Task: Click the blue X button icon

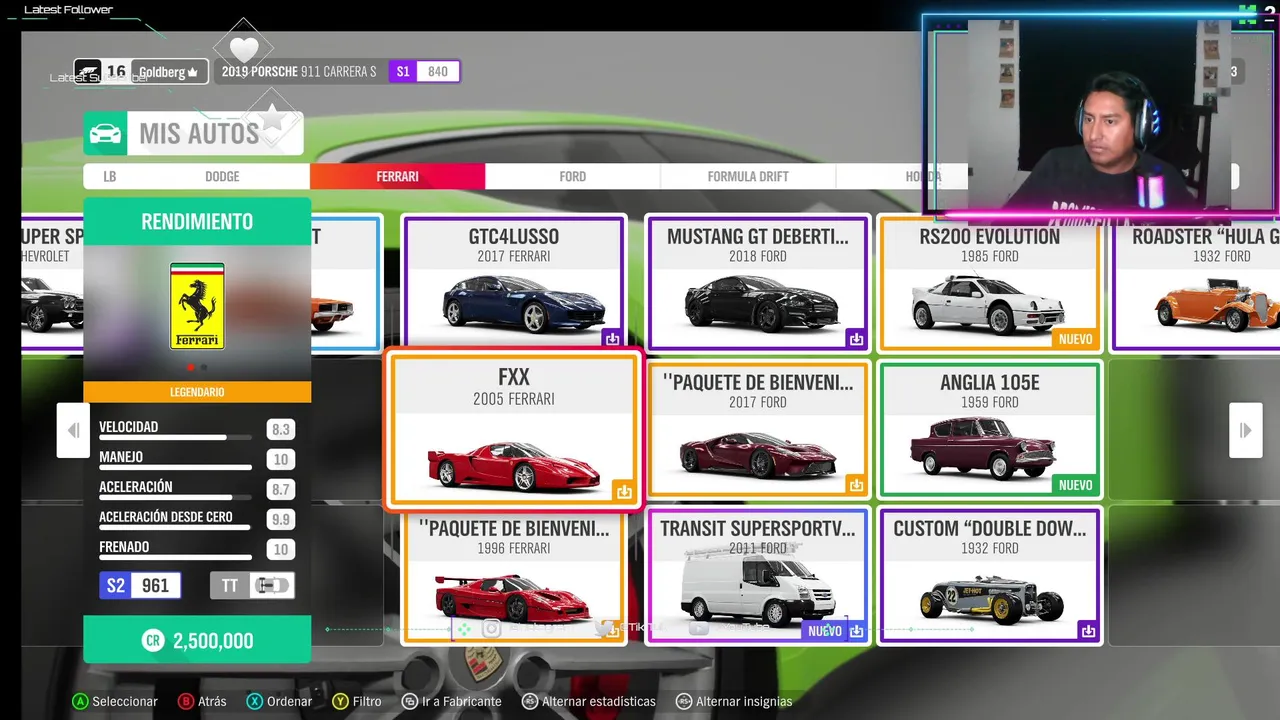Action: click(255, 701)
